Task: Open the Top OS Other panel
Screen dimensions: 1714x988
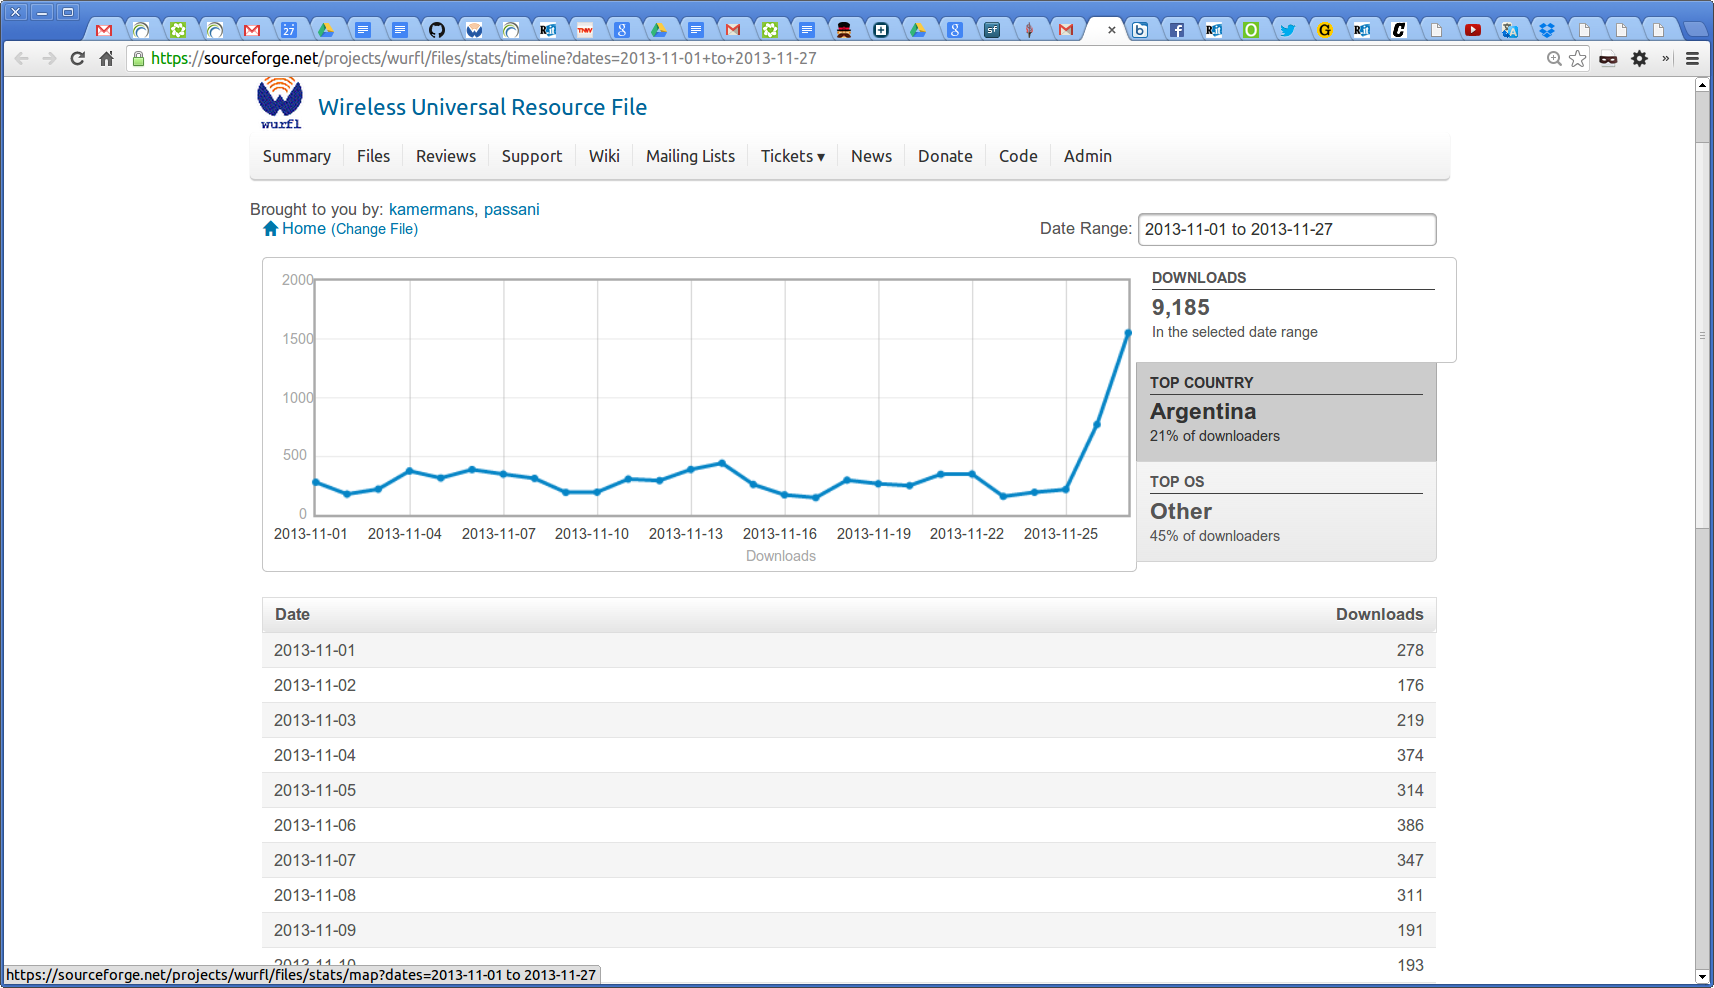Action: click(x=1286, y=511)
